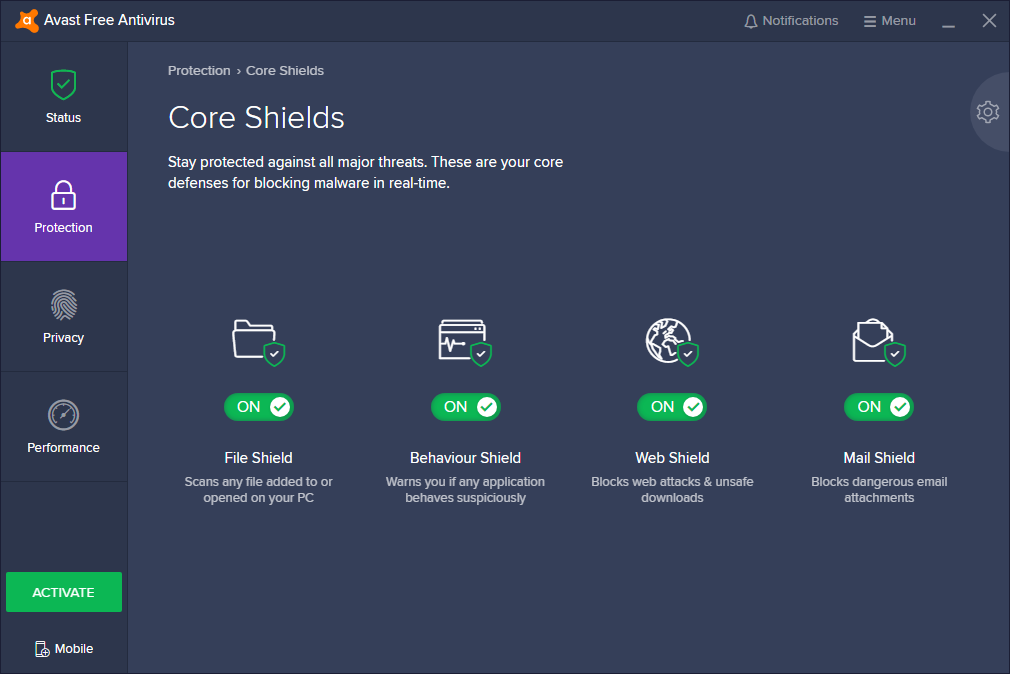Open the hamburger Menu
This screenshot has width=1010, height=674.
coord(889,21)
